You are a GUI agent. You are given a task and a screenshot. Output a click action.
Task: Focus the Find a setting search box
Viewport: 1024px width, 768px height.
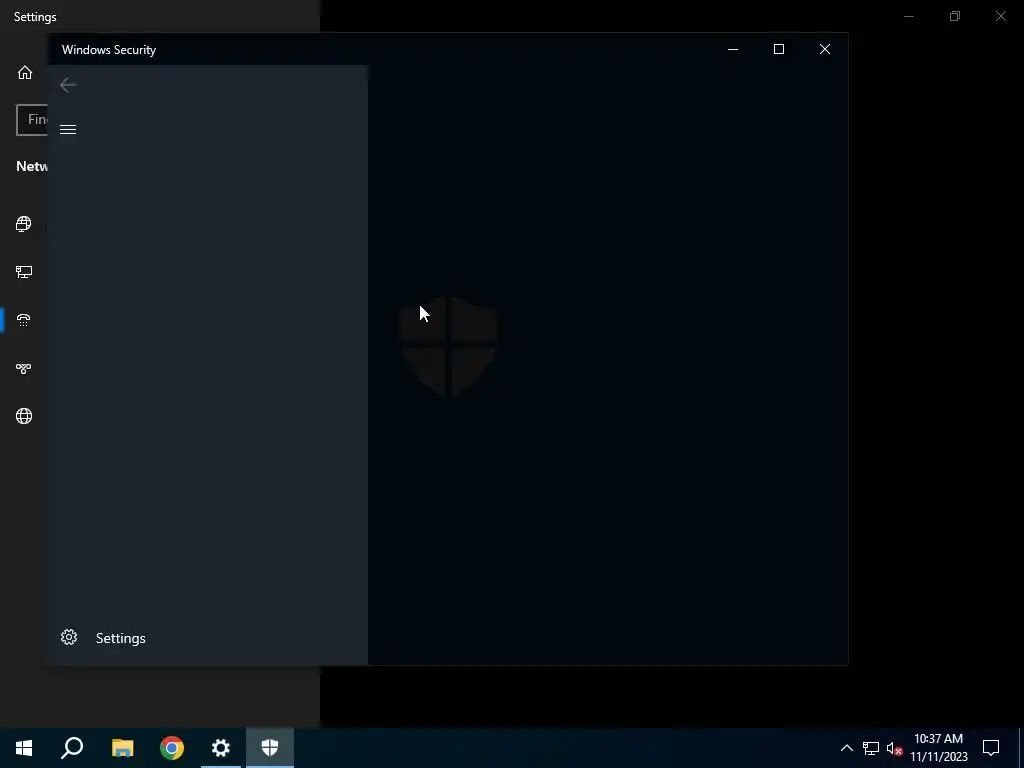coord(32,120)
